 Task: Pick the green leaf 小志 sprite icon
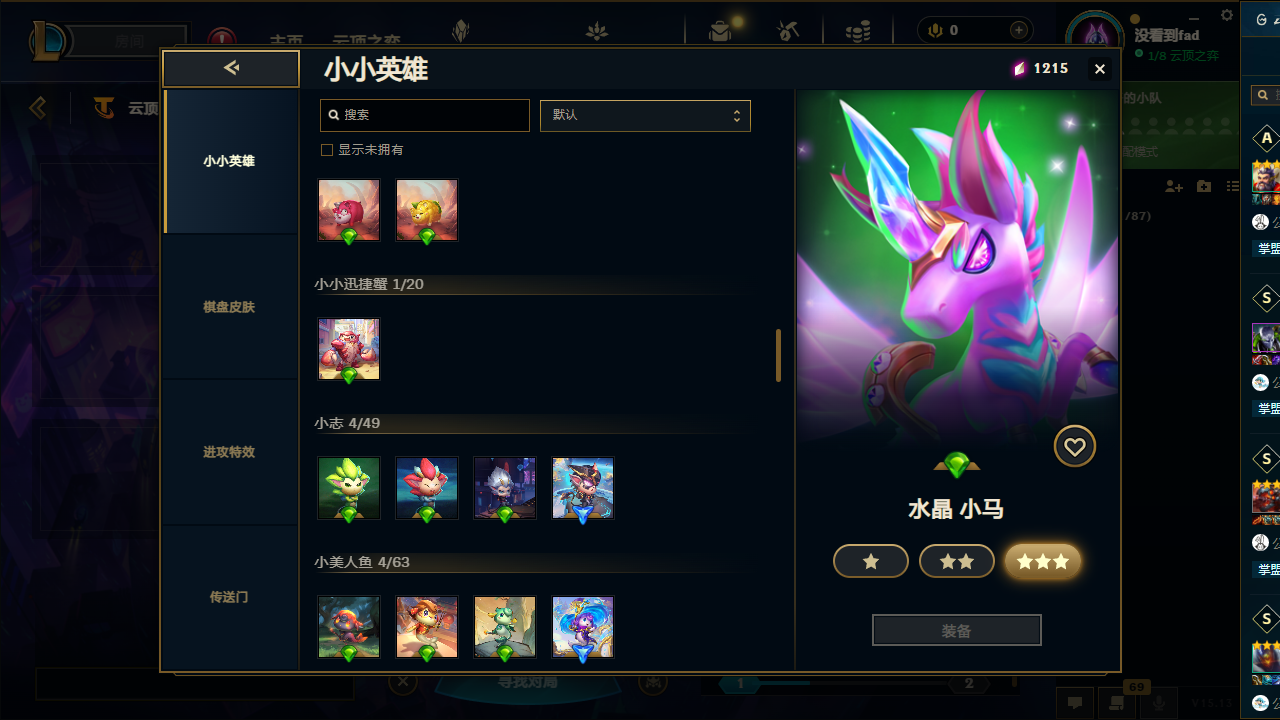point(349,488)
